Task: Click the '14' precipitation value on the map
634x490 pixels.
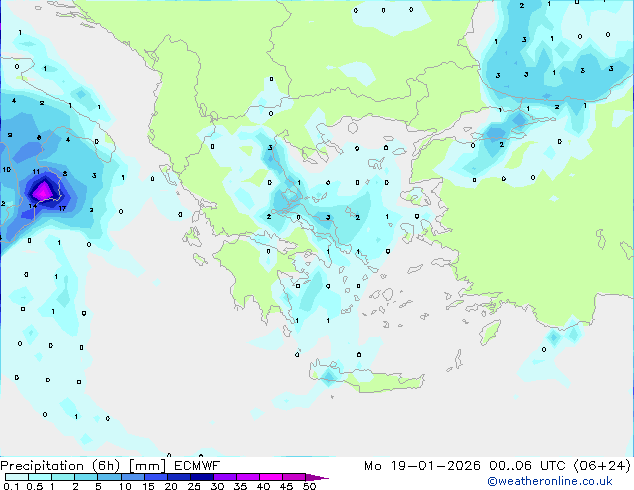Action: pyautogui.click(x=33, y=206)
